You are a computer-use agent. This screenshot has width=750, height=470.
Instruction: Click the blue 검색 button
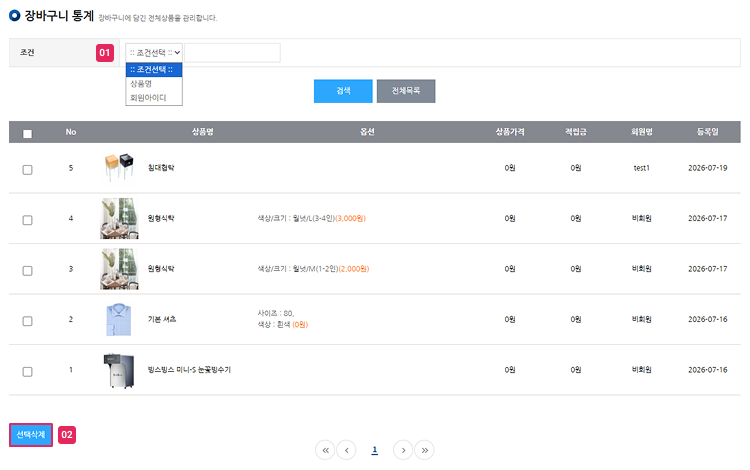(343, 91)
